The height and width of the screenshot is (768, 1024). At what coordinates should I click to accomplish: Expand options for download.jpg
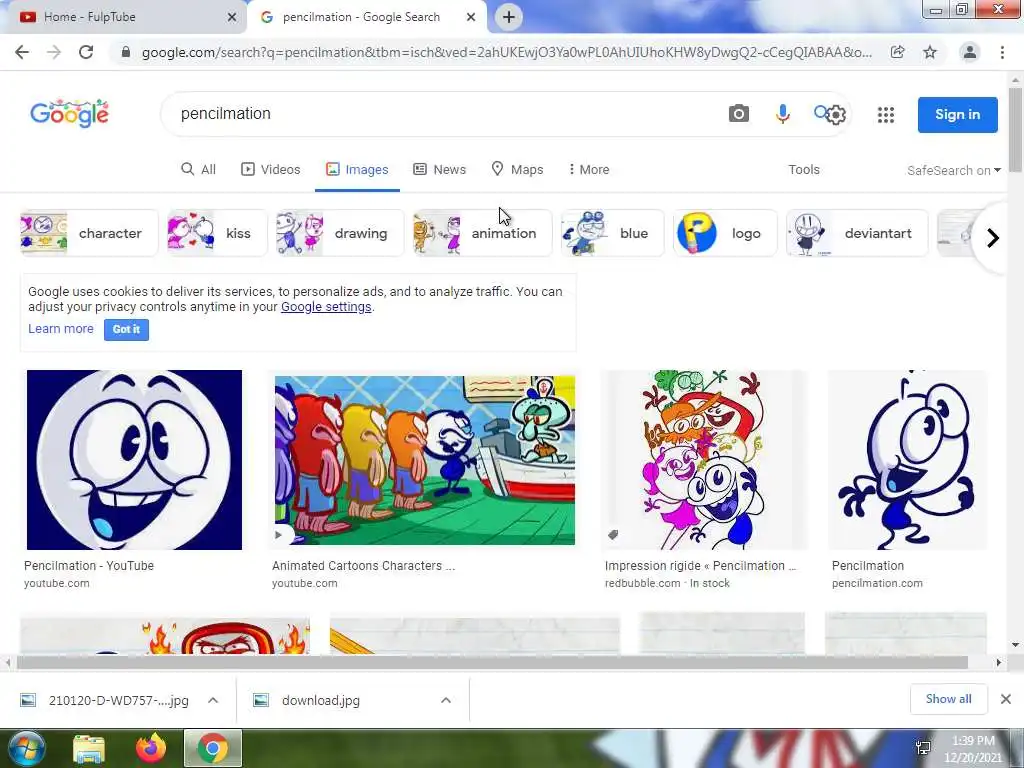pos(446,700)
